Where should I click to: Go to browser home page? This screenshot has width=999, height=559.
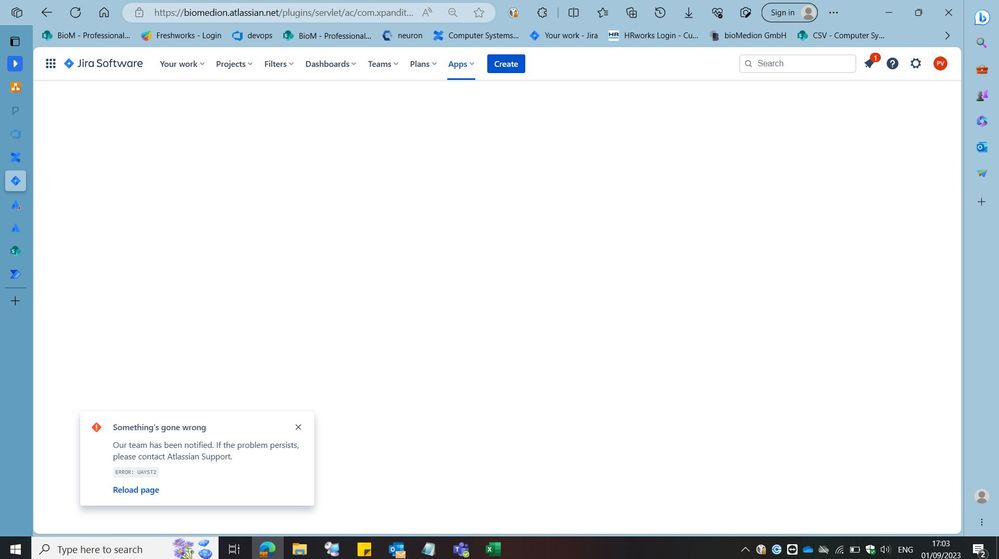[x=104, y=13]
